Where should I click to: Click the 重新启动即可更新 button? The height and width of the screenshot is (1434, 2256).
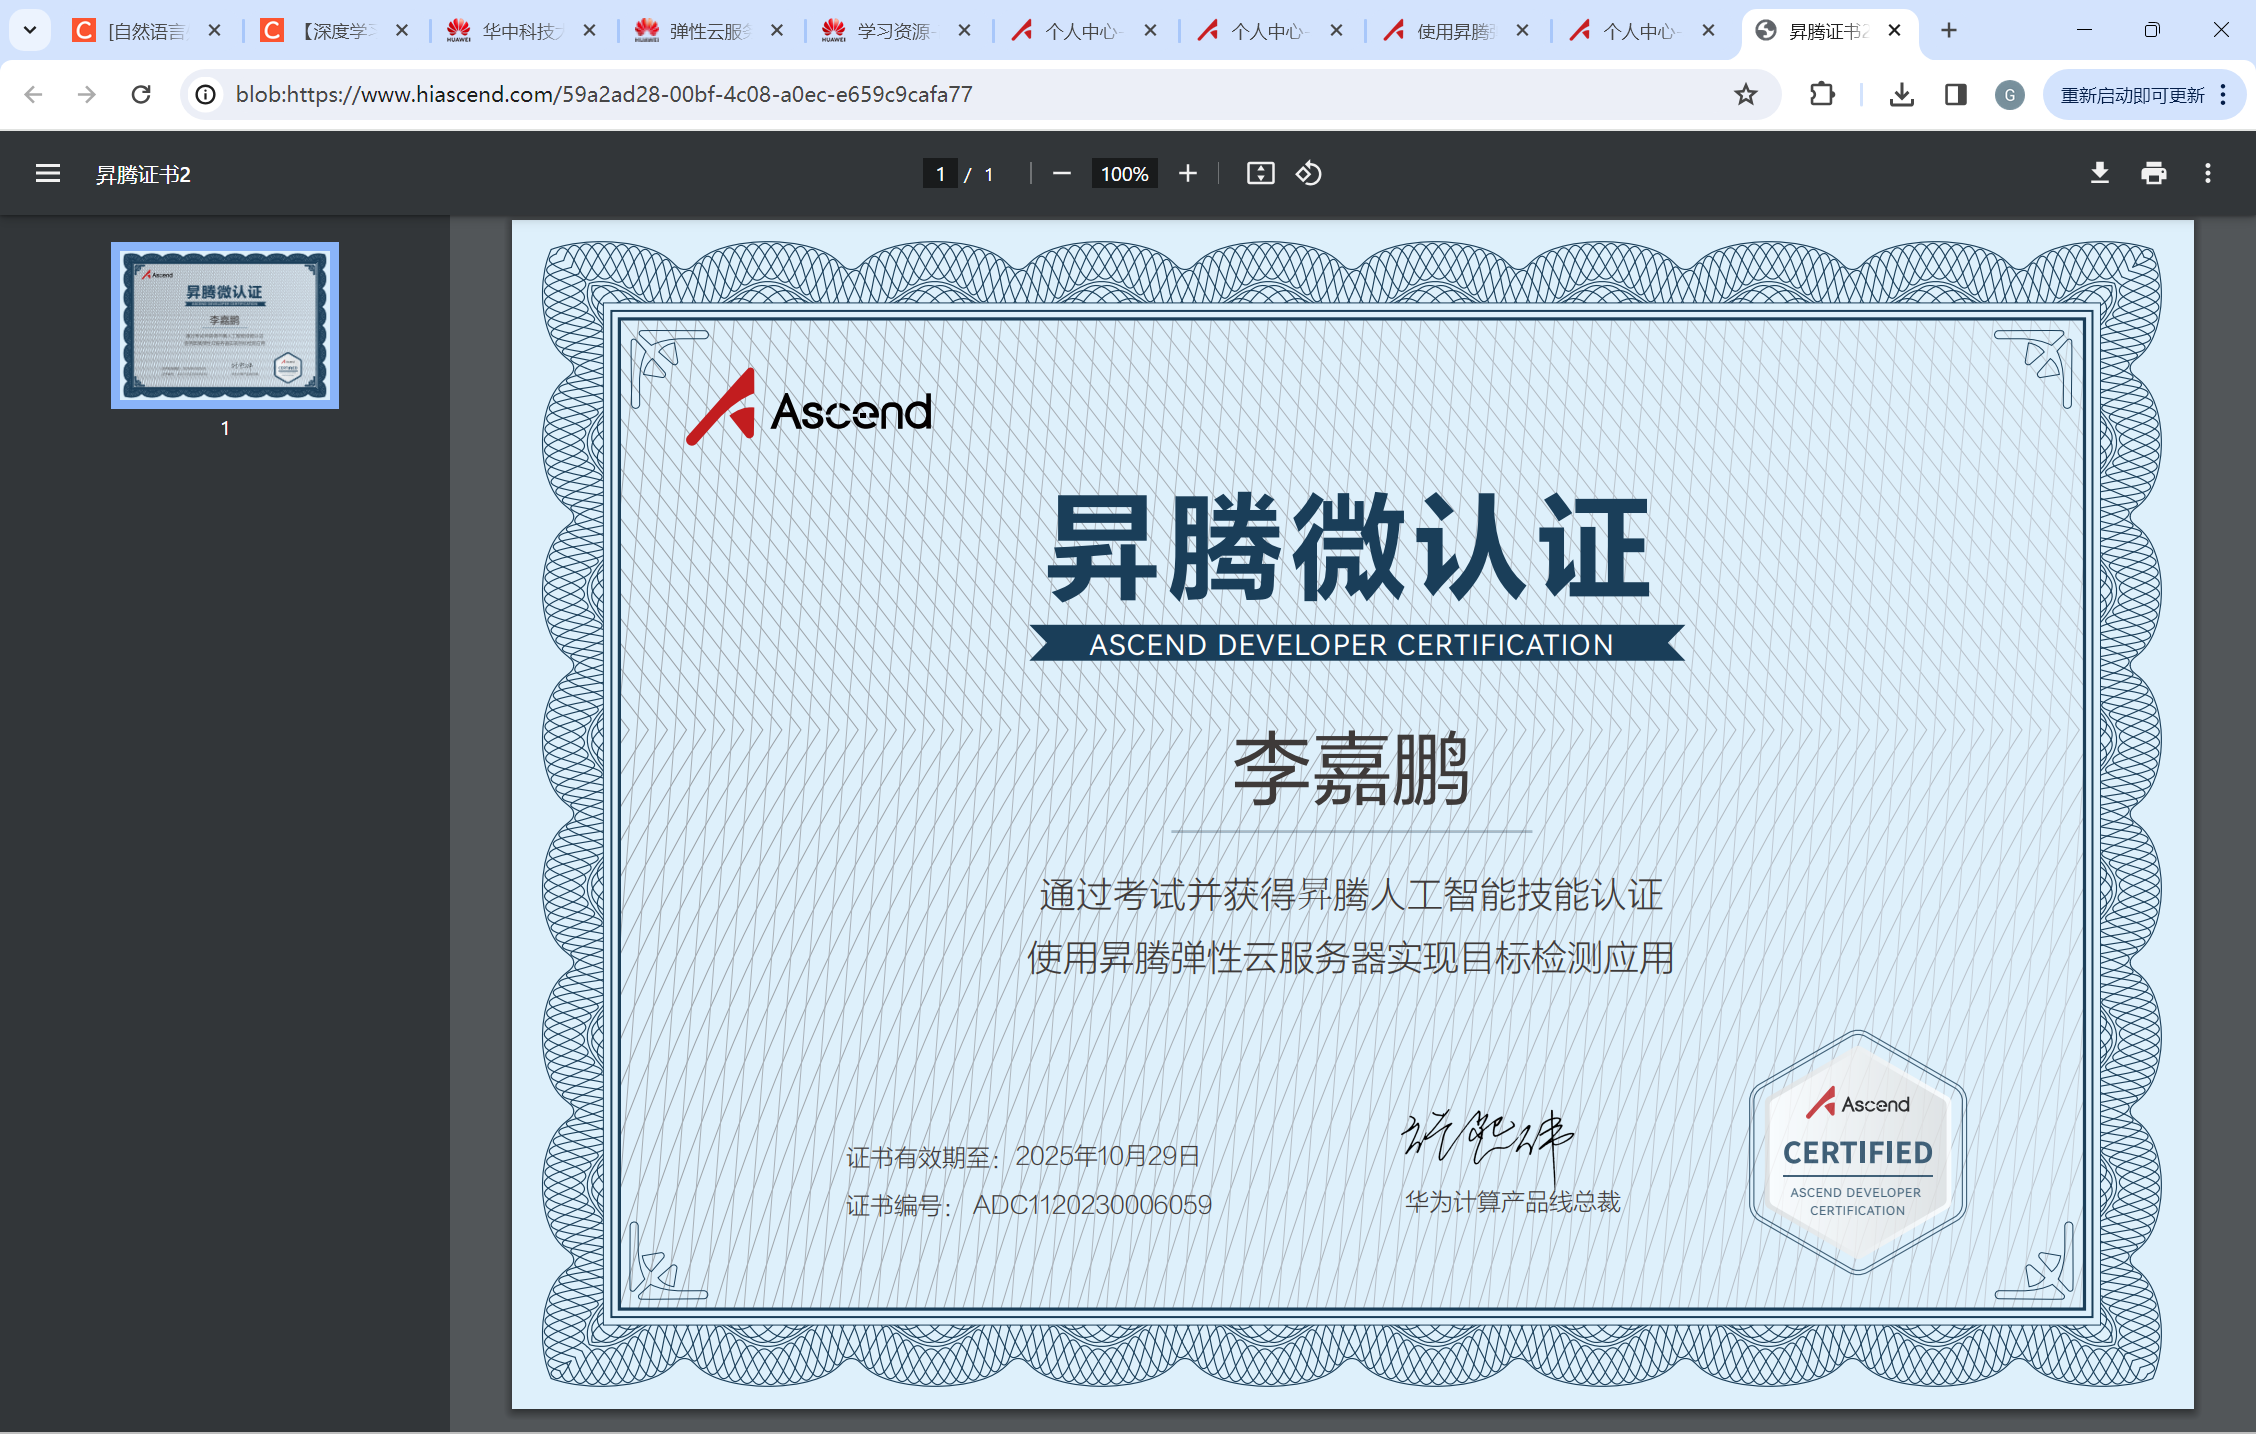pos(2131,95)
